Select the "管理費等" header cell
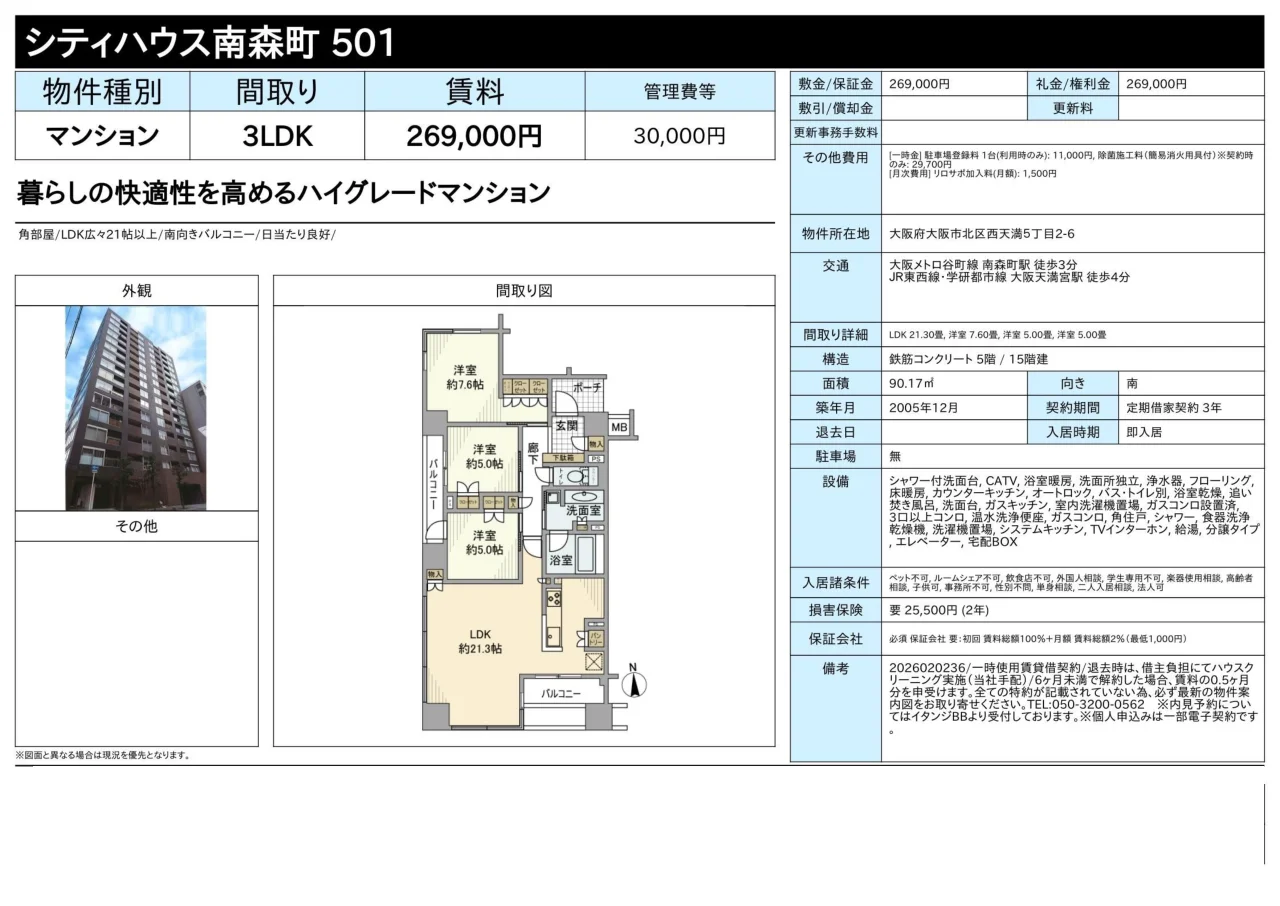The width and height of the screenshot is (1280, 906). click(x=680, y=92)
